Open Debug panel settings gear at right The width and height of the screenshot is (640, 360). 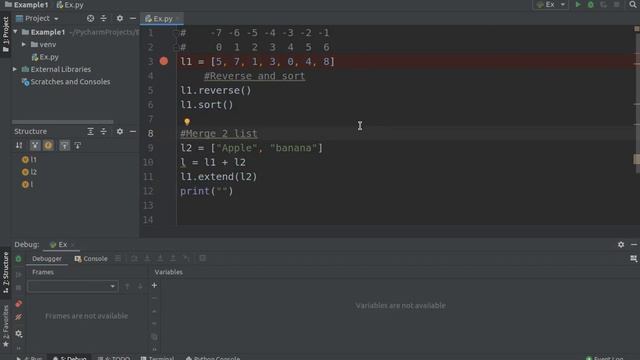click(x=621, y=244)
